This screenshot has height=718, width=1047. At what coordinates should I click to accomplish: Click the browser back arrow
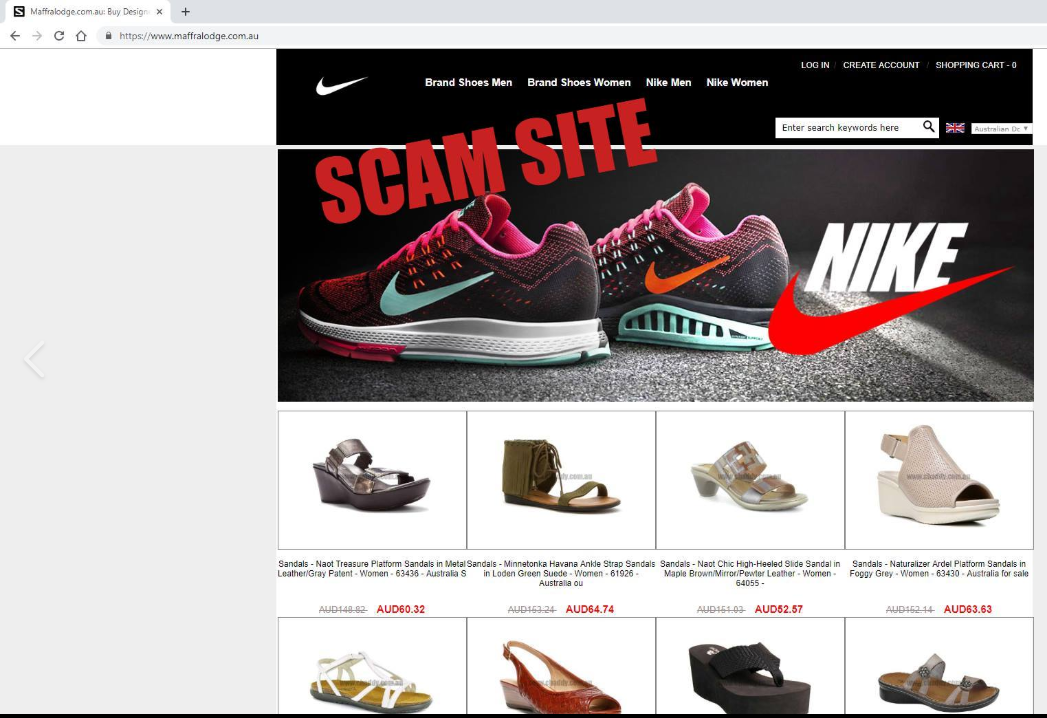point(15,36)
